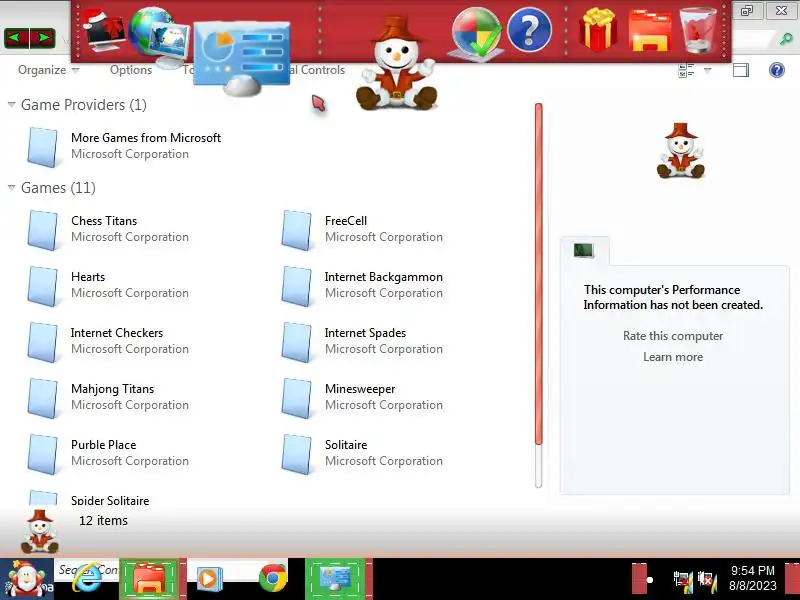Select the Performance tab icon in preview pane
This screenshot has height=600, width=800.
[584, 251]
